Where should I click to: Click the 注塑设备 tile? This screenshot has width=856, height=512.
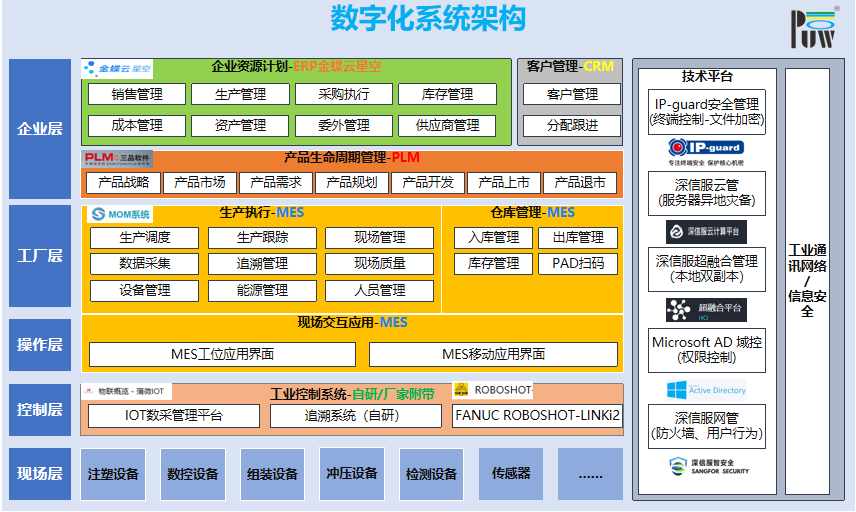(113, 474)
